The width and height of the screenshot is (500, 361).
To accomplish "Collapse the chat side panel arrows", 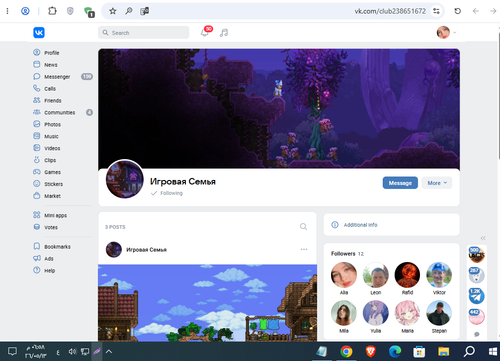I will (x=483, y=238).
